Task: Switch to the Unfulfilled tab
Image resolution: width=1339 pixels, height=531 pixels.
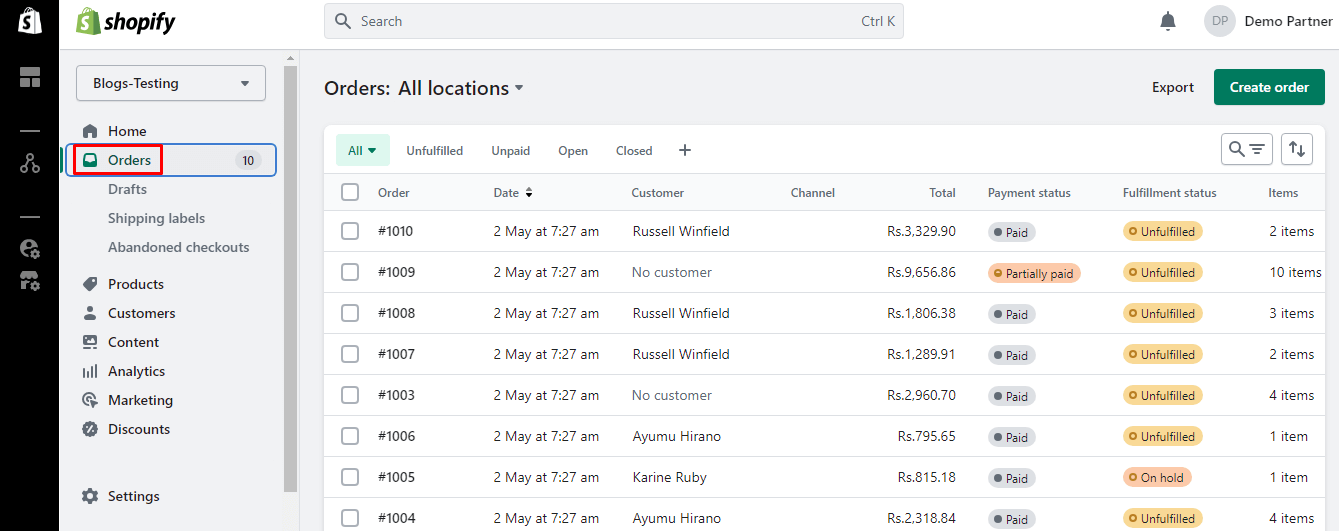Action: click(434, 151)
